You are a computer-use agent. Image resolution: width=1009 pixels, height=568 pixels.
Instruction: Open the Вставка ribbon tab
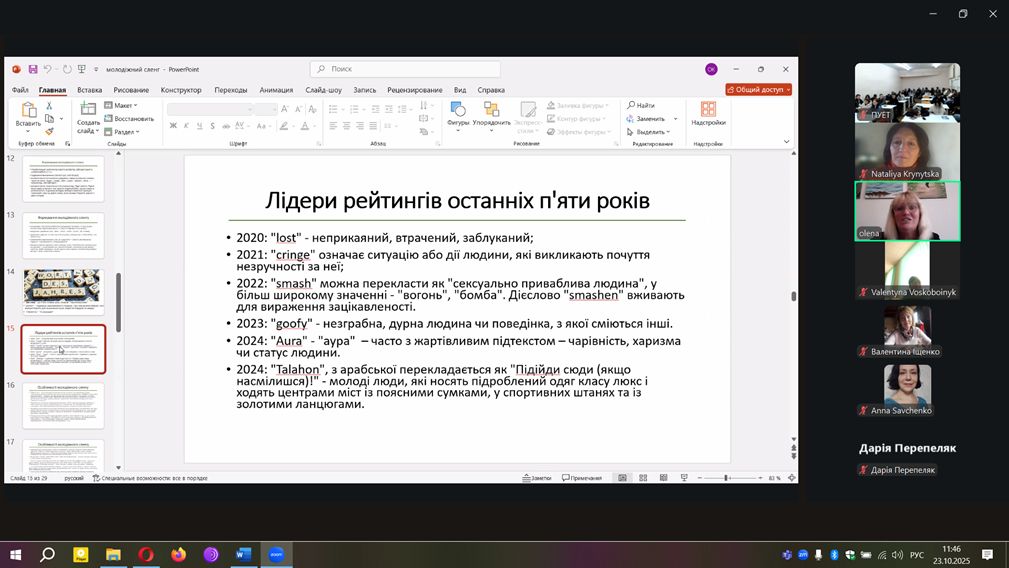(x=89, y=90)
